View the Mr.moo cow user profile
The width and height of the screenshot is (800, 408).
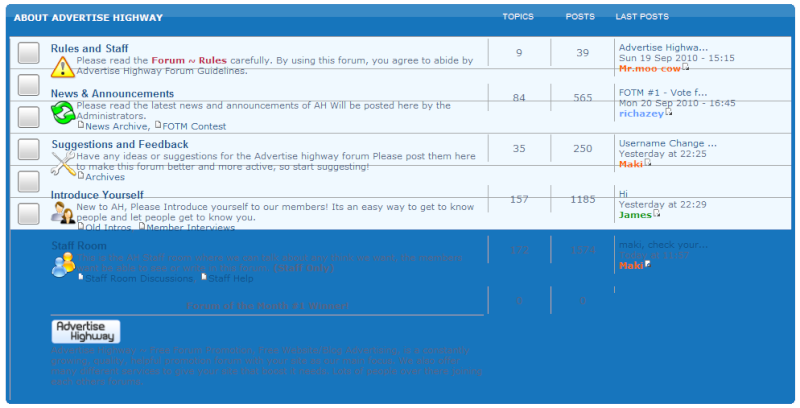click(x=649, y=68)
